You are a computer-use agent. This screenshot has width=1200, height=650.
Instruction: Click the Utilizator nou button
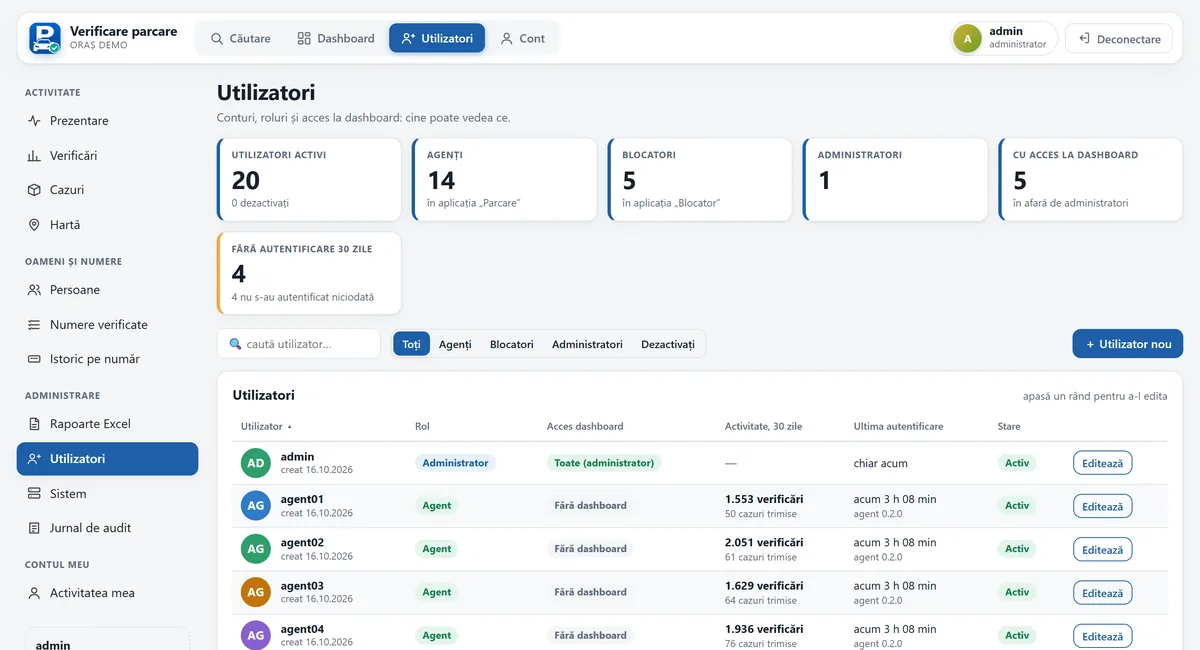pos(1128,344)
